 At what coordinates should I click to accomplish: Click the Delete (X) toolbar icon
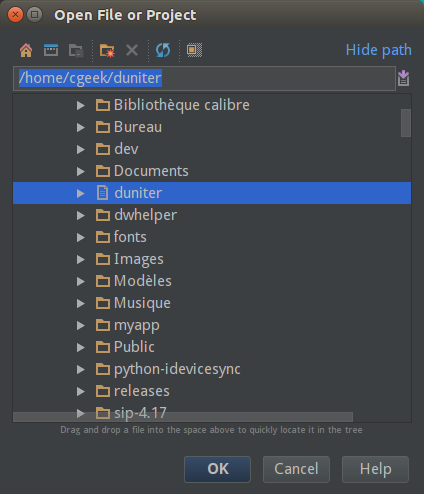click(132, 51)
